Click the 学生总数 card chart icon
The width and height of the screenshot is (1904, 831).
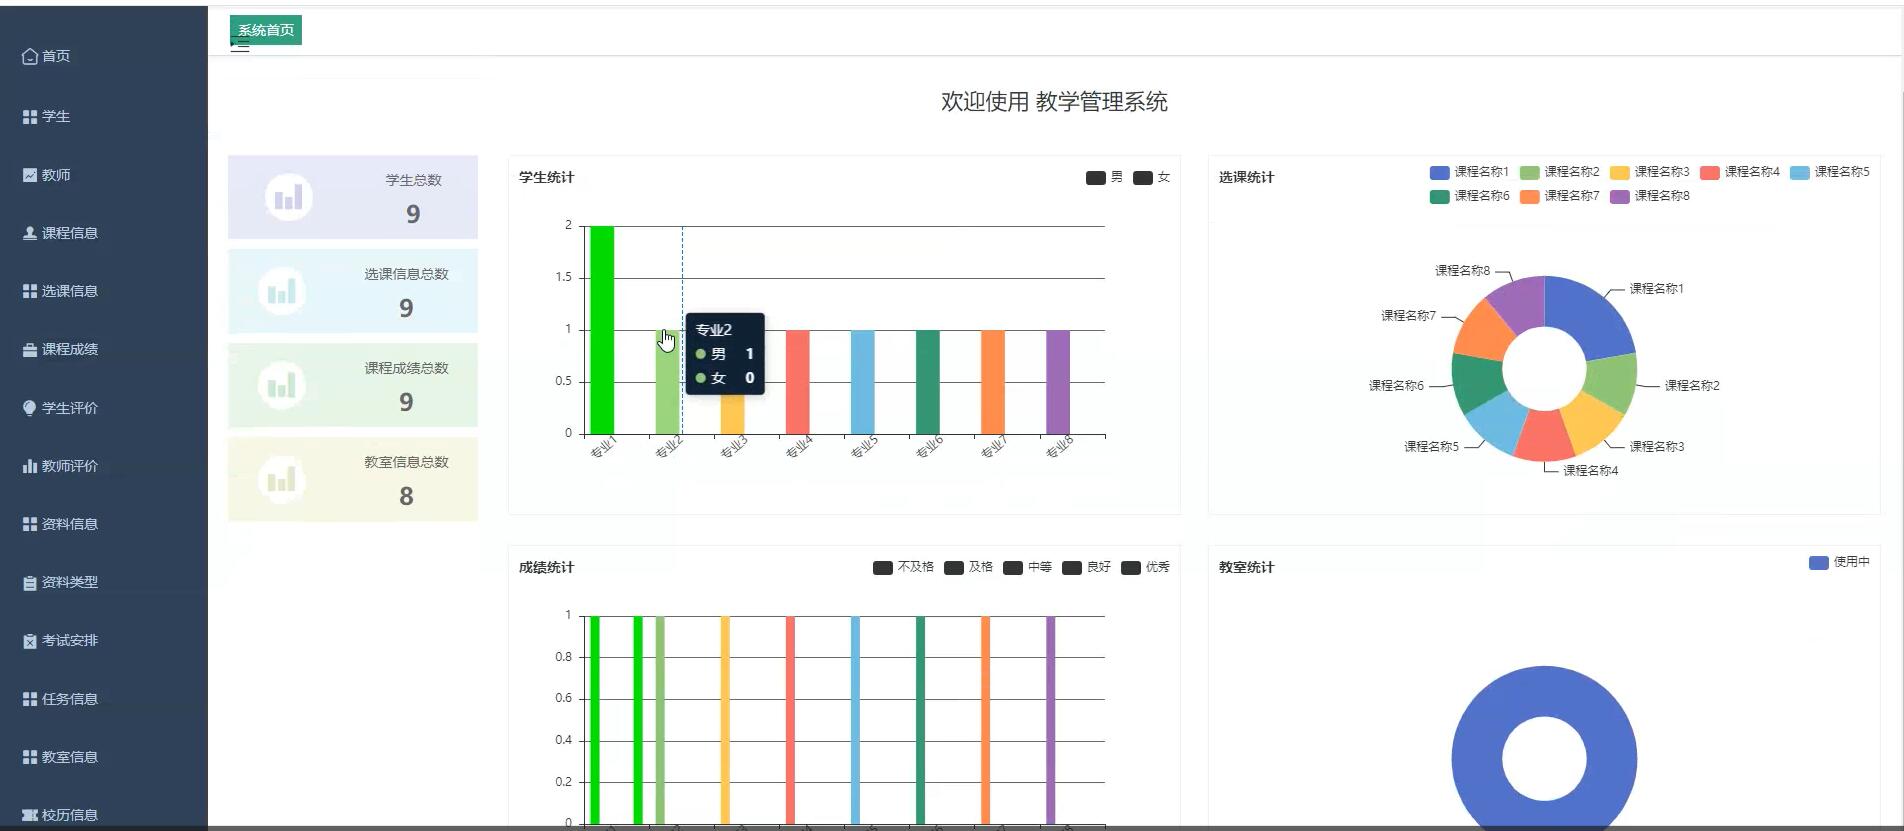pyautogui.click(x=289, y=197)
